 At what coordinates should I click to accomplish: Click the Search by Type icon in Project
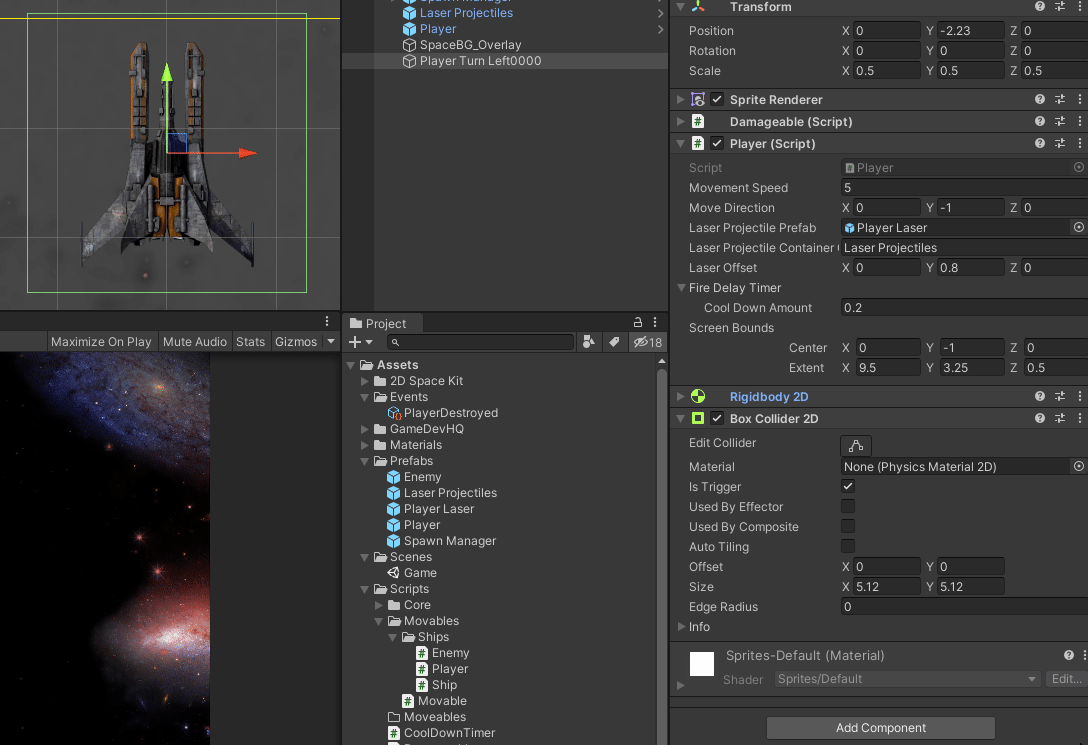(589, 342)
